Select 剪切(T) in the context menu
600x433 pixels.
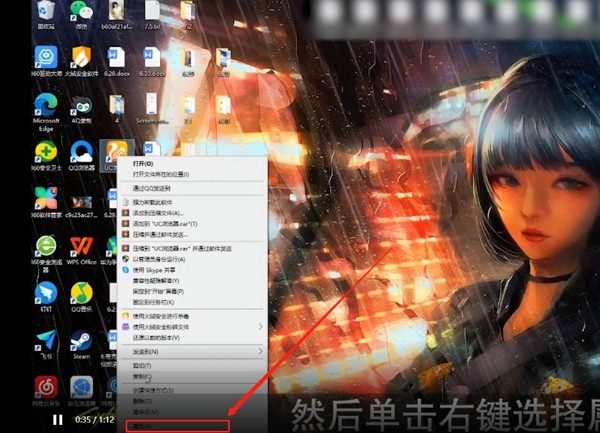pos(192,366)
